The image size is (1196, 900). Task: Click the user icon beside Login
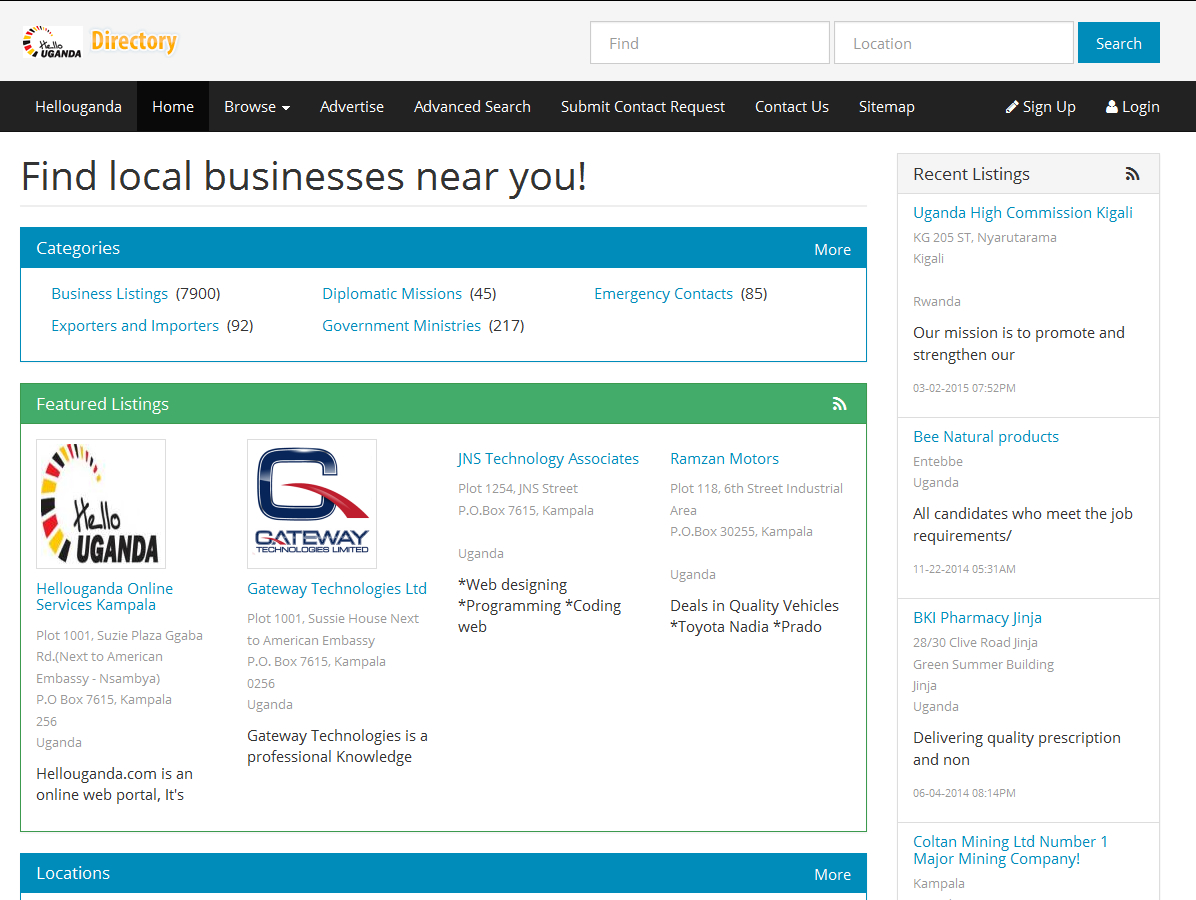click(1111, 107)
